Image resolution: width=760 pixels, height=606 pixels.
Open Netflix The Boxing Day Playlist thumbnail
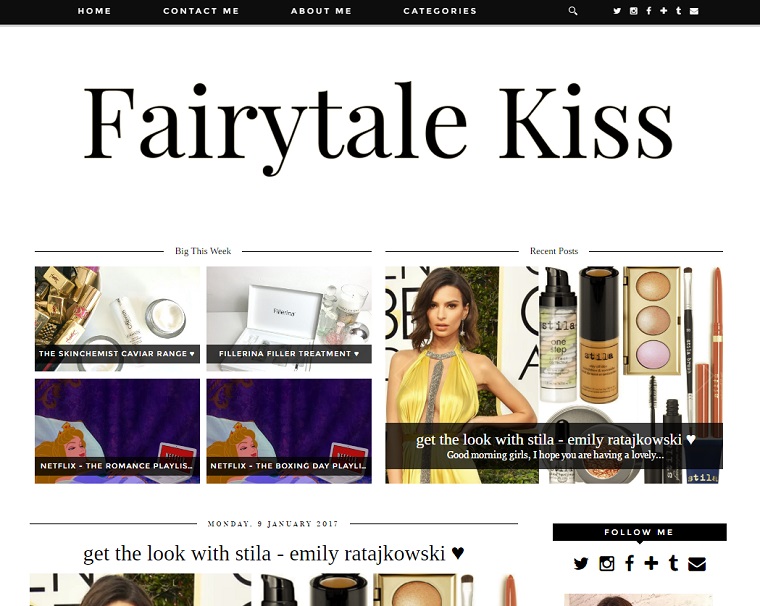click(x=289, y=431)
